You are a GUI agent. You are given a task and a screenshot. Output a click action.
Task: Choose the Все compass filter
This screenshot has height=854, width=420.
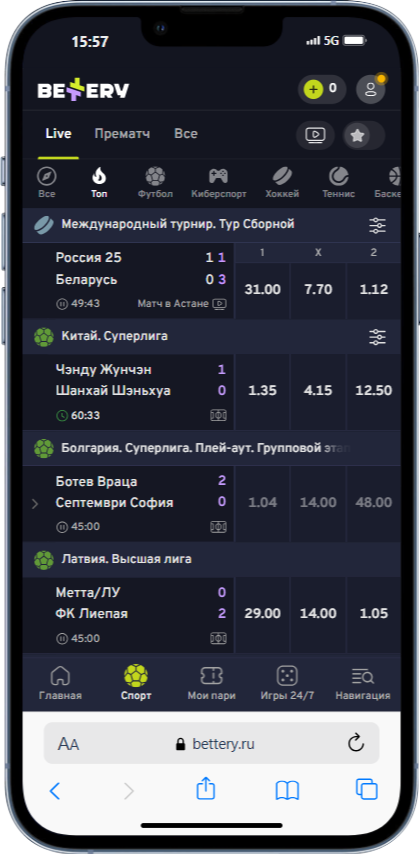click(x=47, y=176)
